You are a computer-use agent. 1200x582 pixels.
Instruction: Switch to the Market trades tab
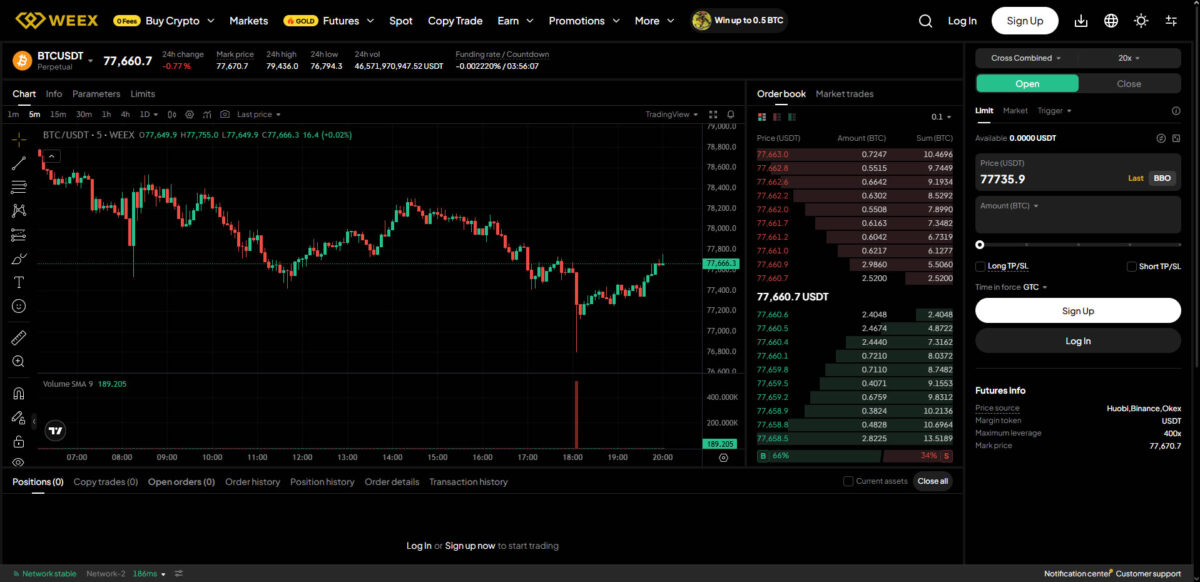tap(844, 94)
